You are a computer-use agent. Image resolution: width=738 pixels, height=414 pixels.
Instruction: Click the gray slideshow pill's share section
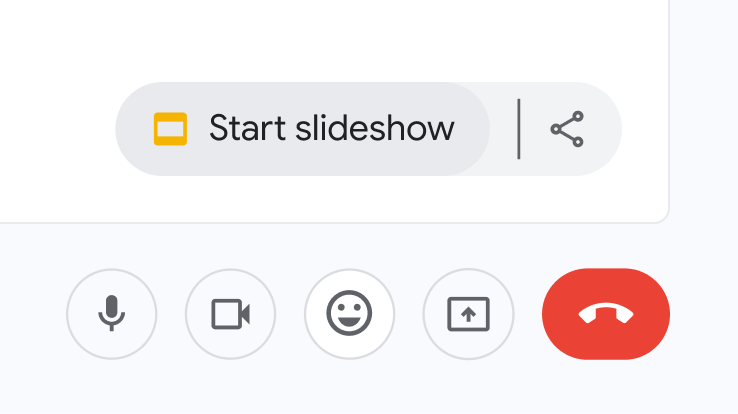pyautogui.click(x=567, y=129)
